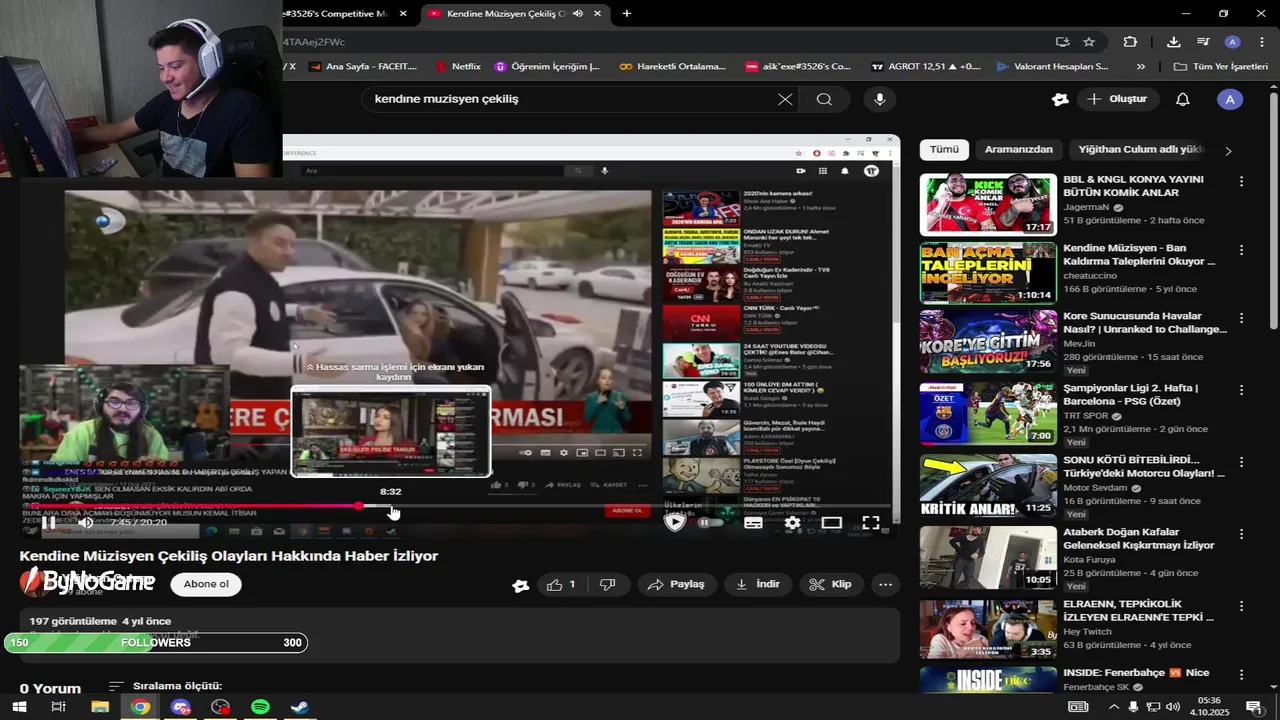Viewport: 1280px width, 720px height.
Task: Click the YouTube search input field
Action: click(570, 99)
